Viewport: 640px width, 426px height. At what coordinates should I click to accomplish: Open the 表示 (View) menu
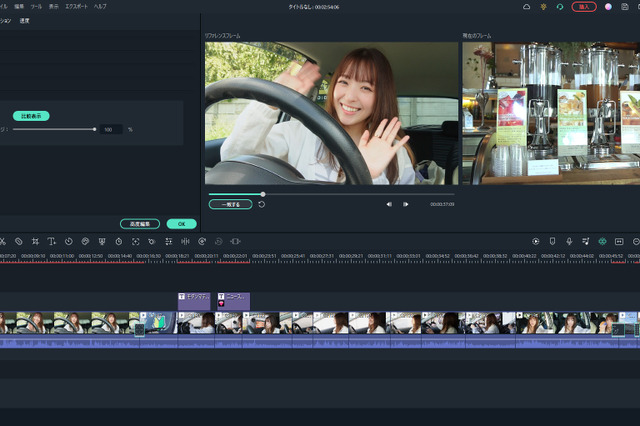tap(53, 7)
